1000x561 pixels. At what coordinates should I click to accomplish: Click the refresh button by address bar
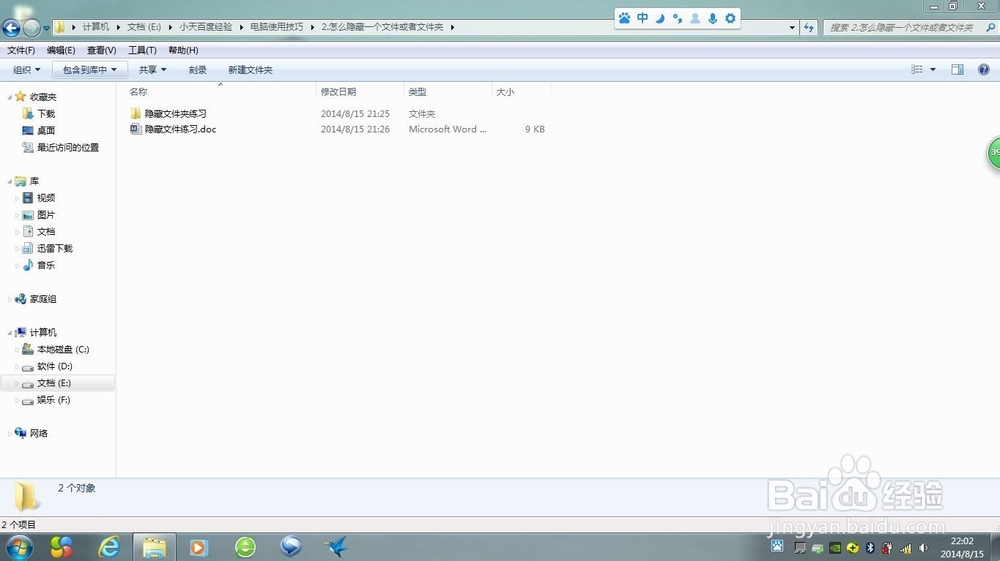coord(809,27)
